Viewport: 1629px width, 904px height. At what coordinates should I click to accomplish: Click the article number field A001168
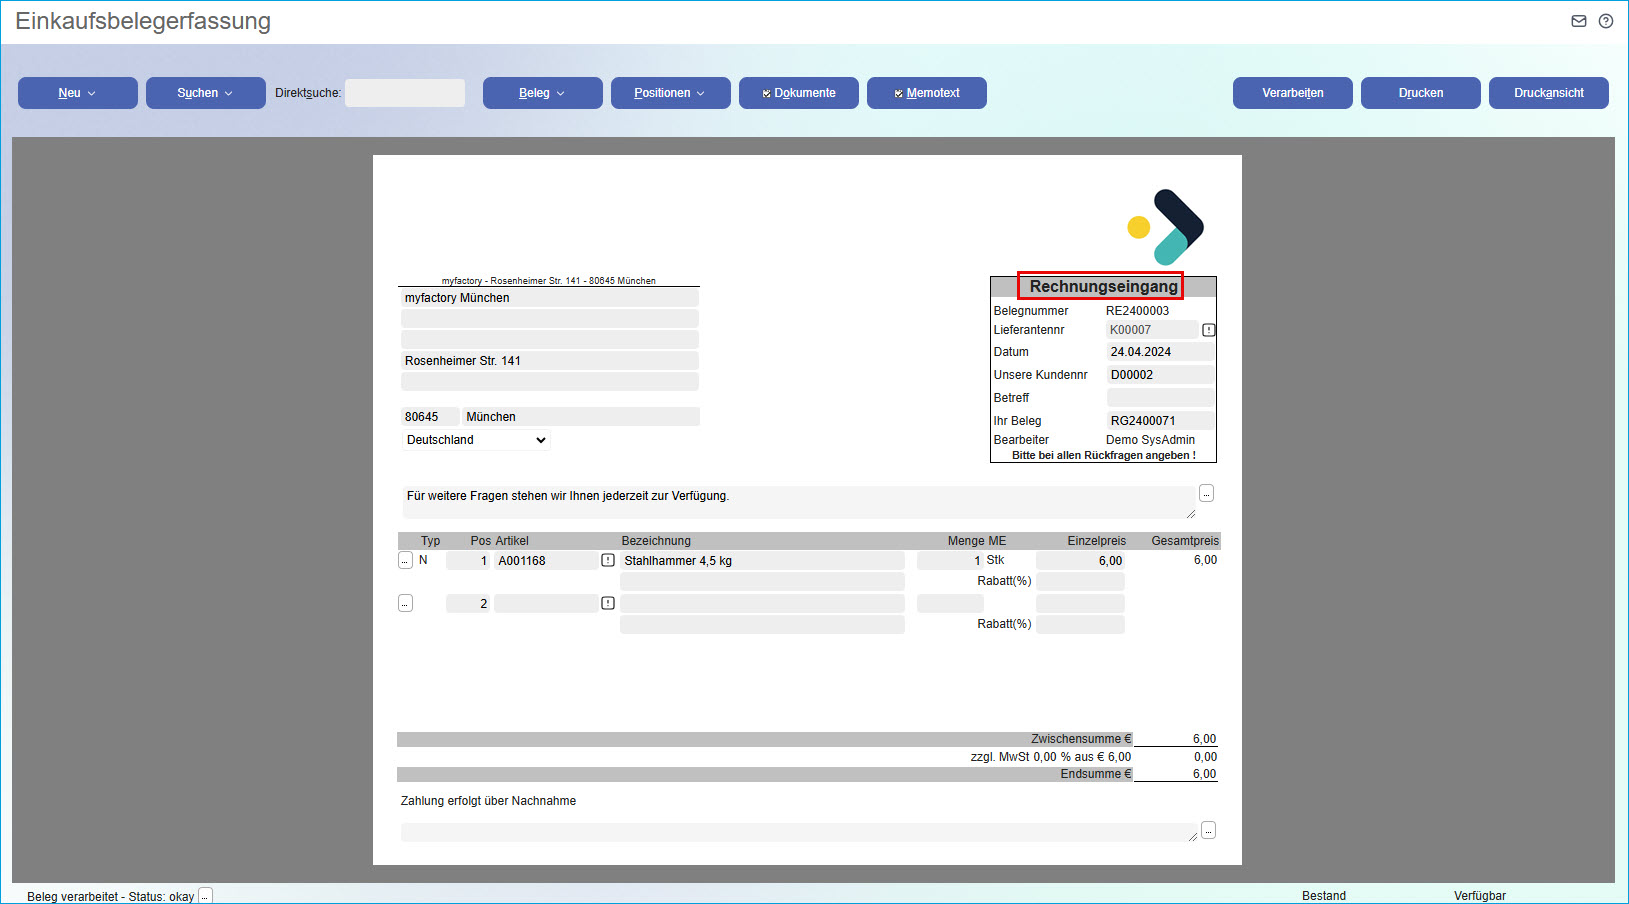coord(546,561)
